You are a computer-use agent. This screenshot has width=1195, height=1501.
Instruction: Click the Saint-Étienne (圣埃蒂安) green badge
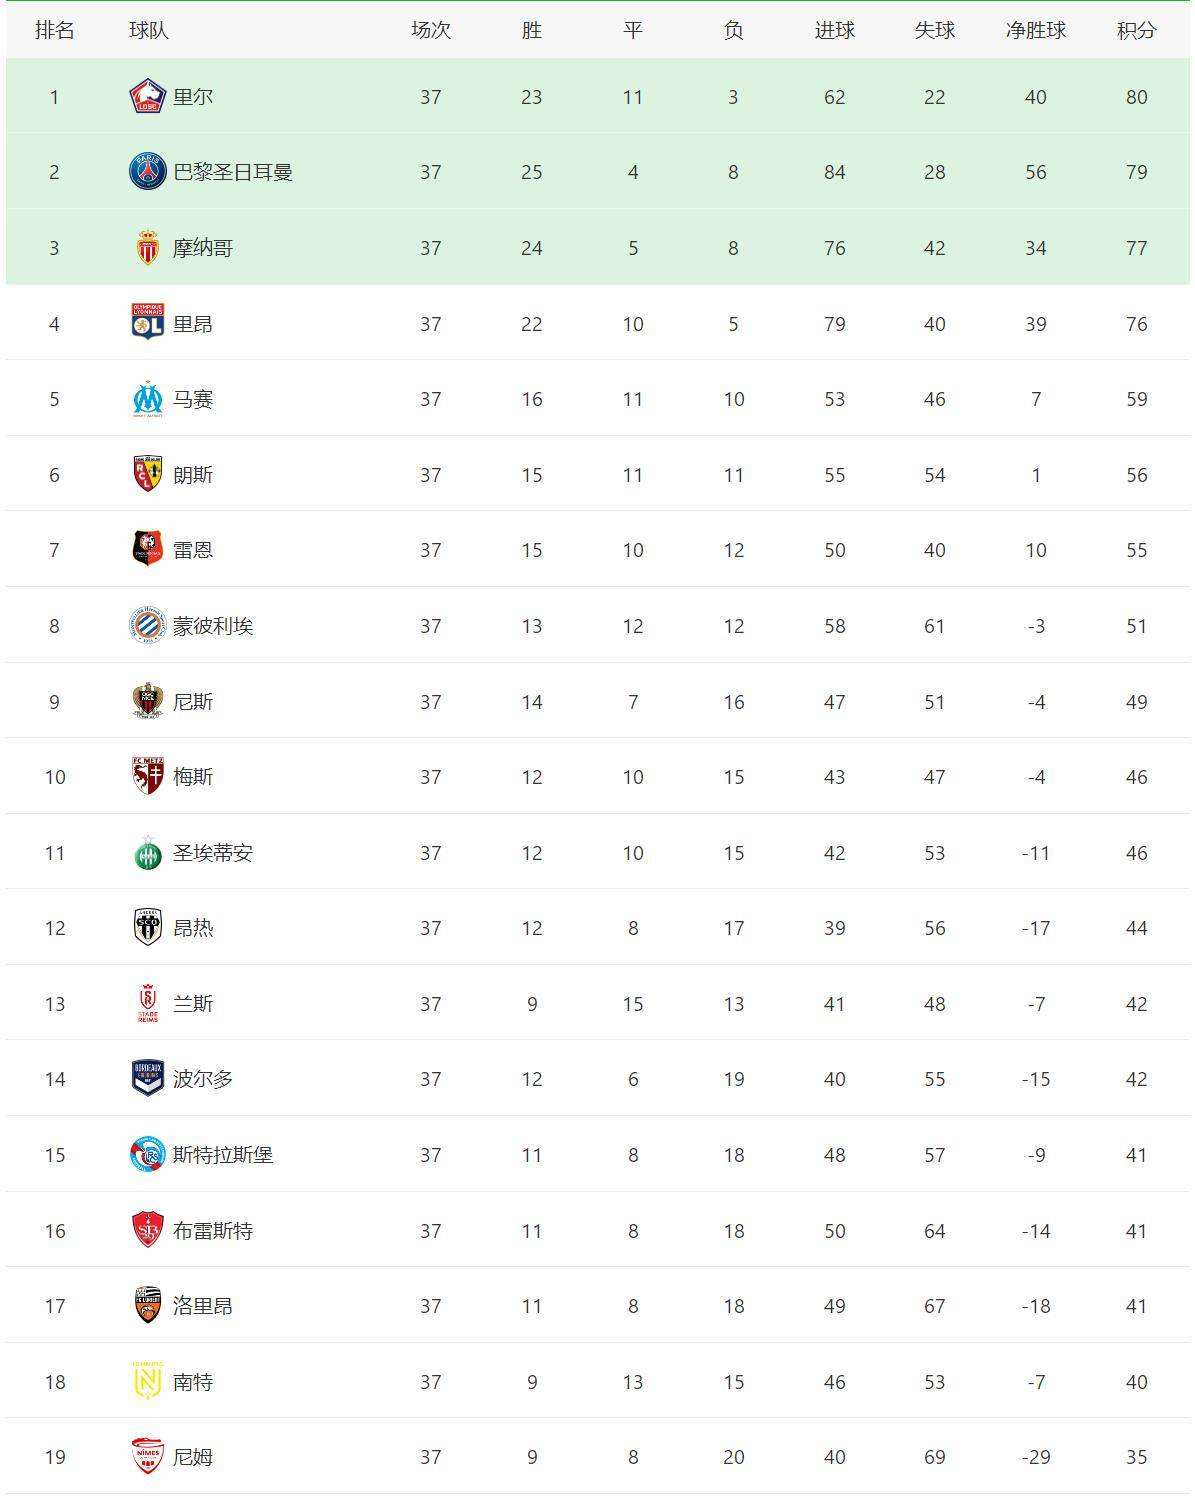tap(148, 853)
